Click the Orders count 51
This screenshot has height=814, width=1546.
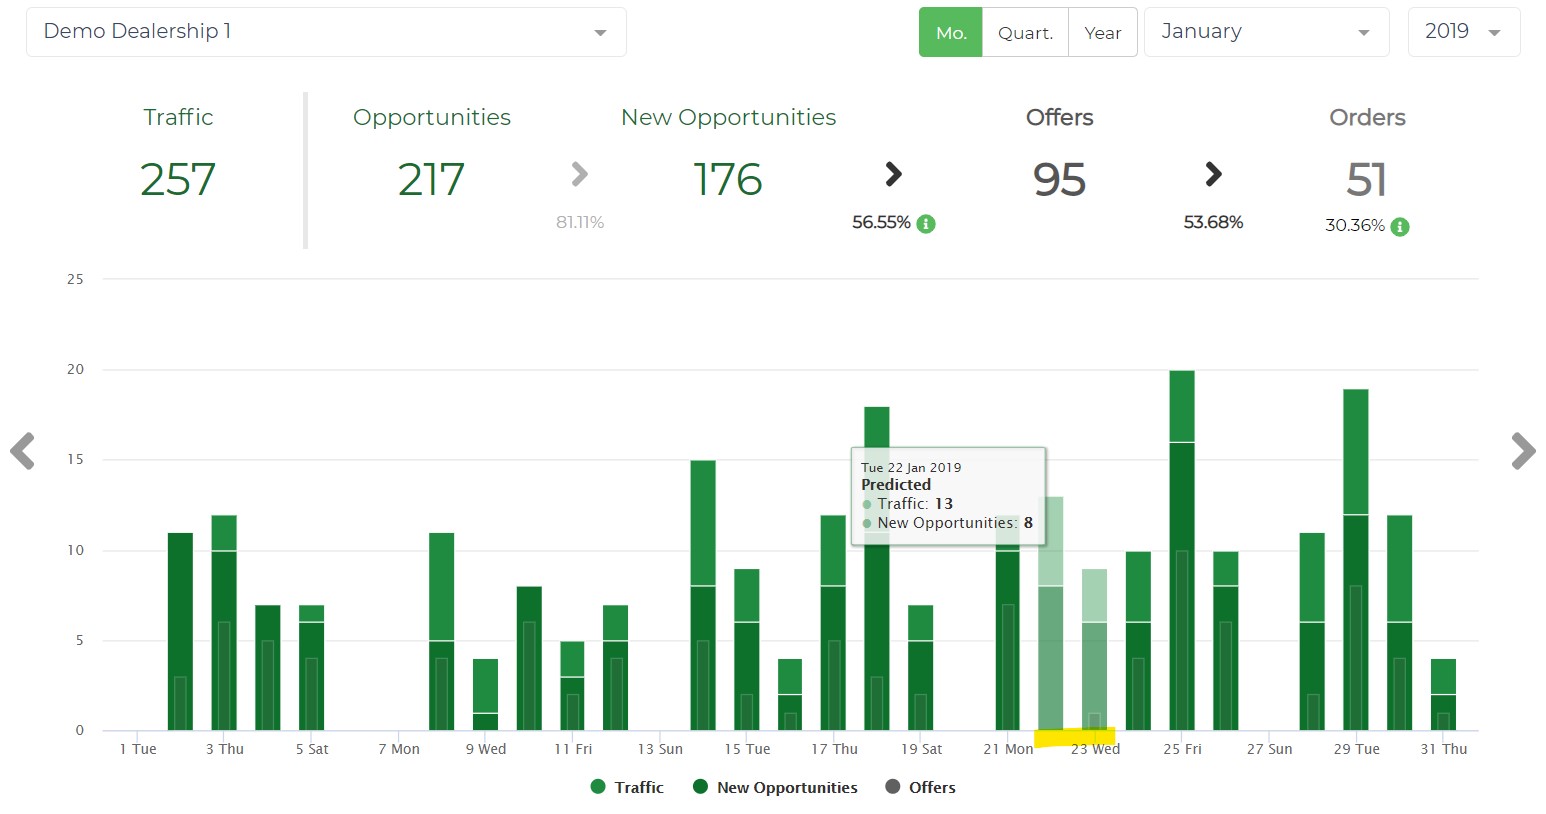pyautogui.click(x=1366, y=181)
